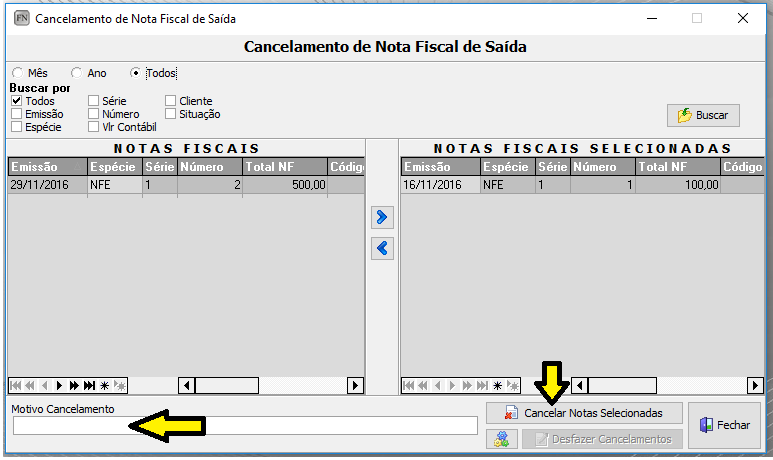Select the 29/11/2016 nota fiscal row
The image size is (773, 460).
click(x=46, y=185)
